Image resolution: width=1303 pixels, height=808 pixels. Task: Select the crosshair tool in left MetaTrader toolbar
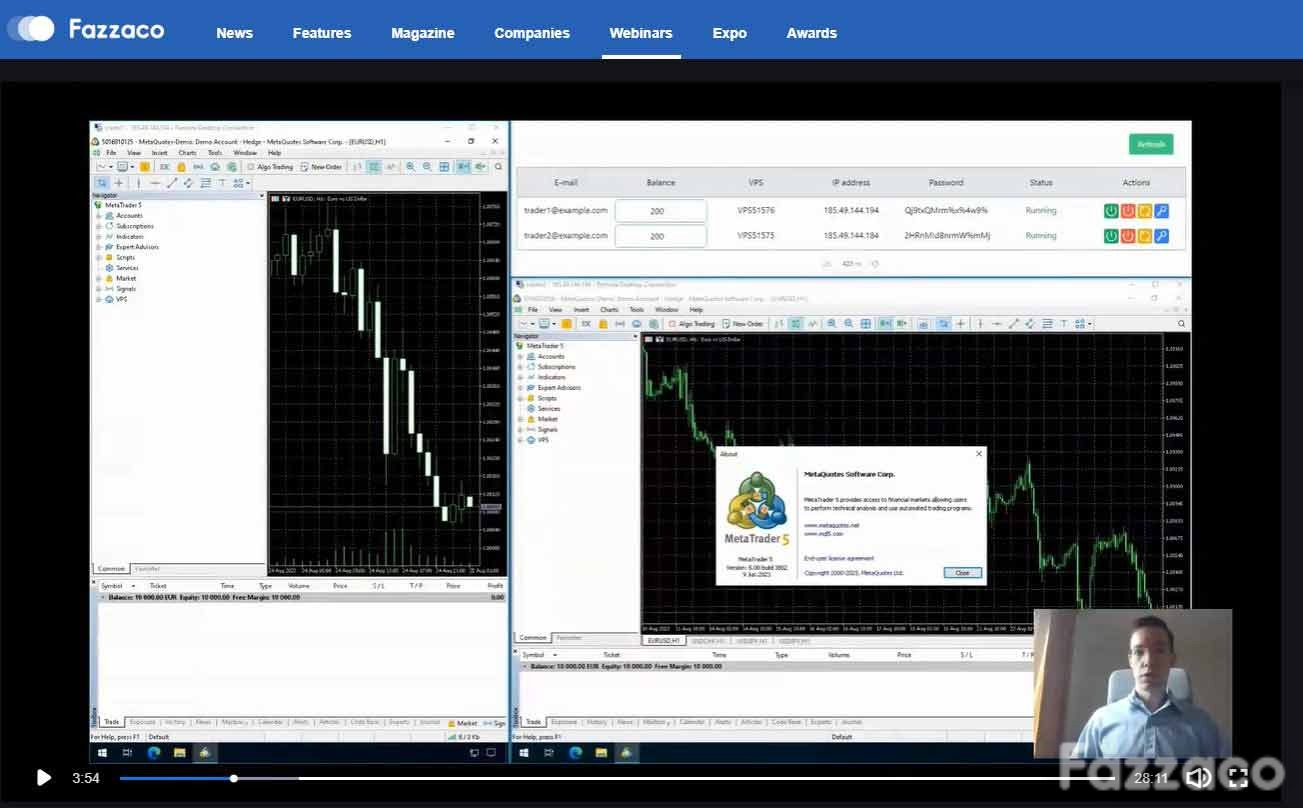click(119, 183)
